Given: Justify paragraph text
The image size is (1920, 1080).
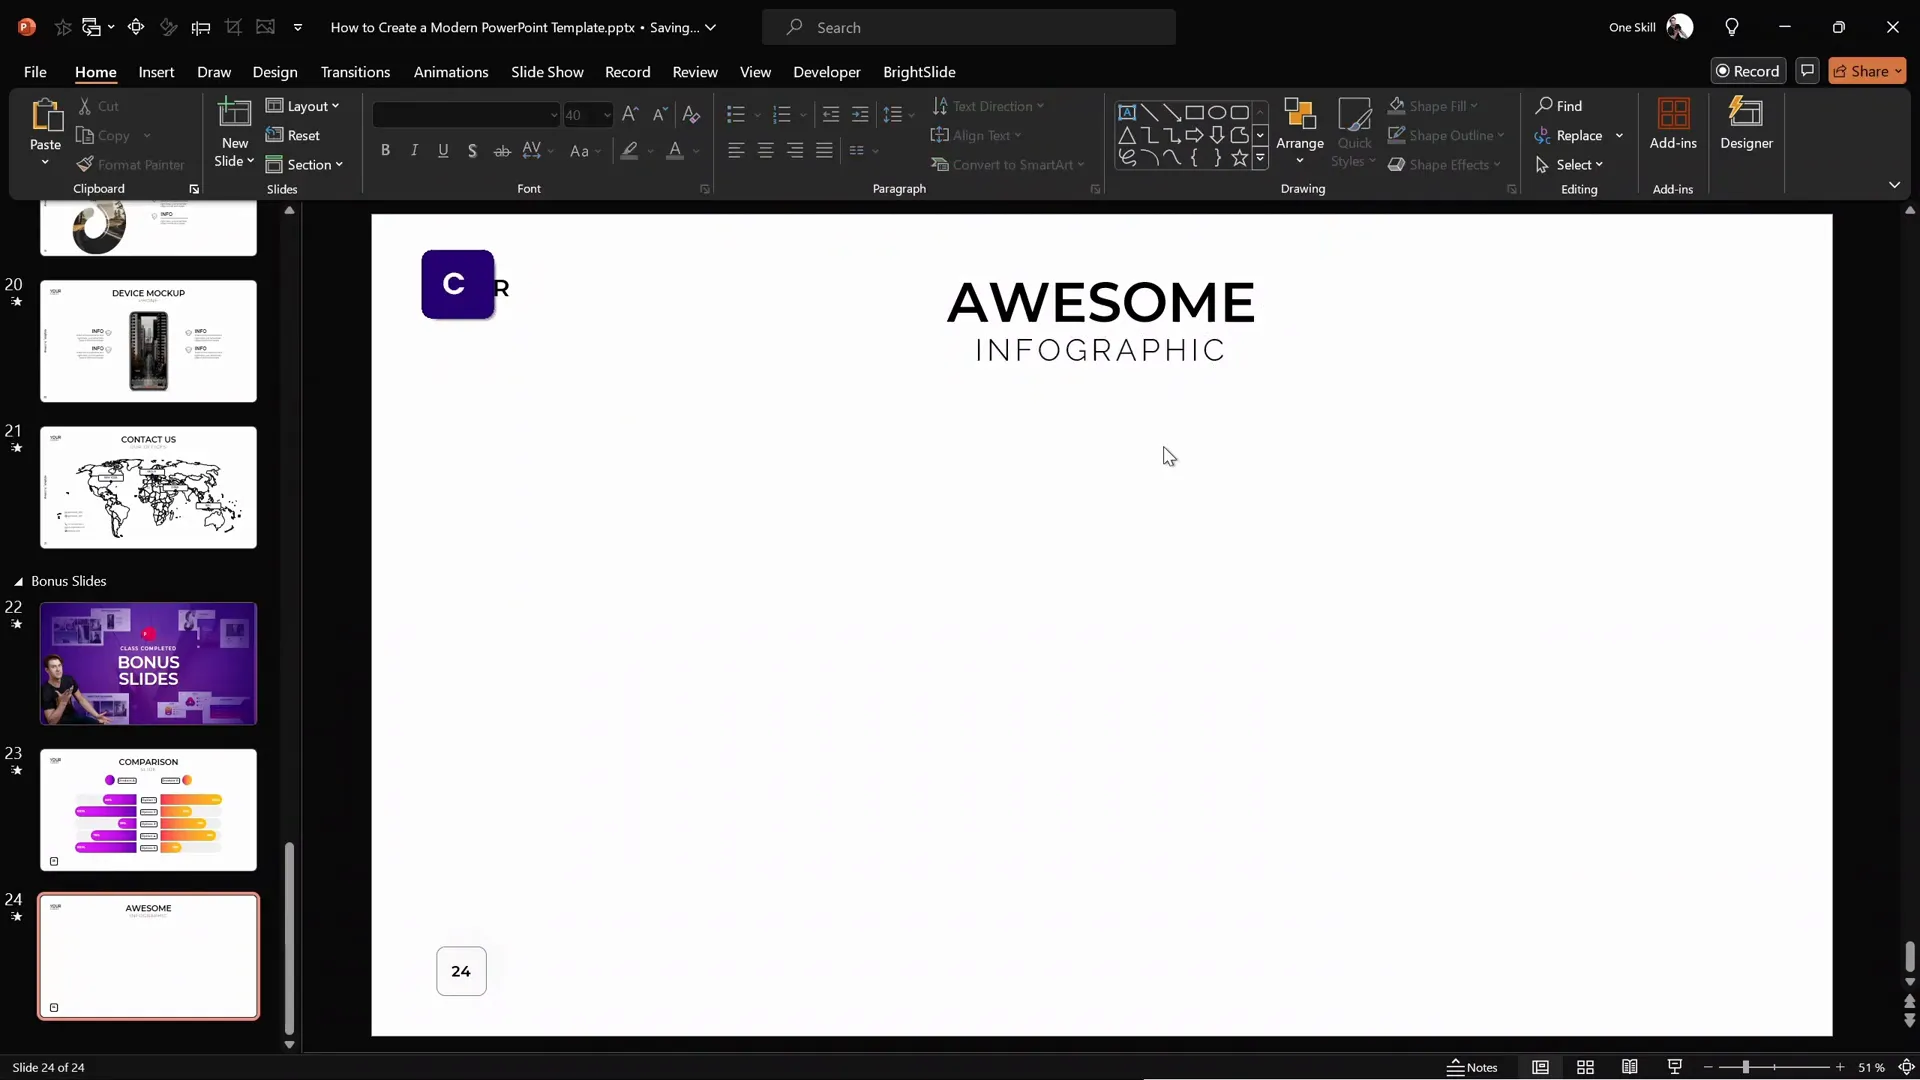Looking at the screenshot, I should [824, 150].
